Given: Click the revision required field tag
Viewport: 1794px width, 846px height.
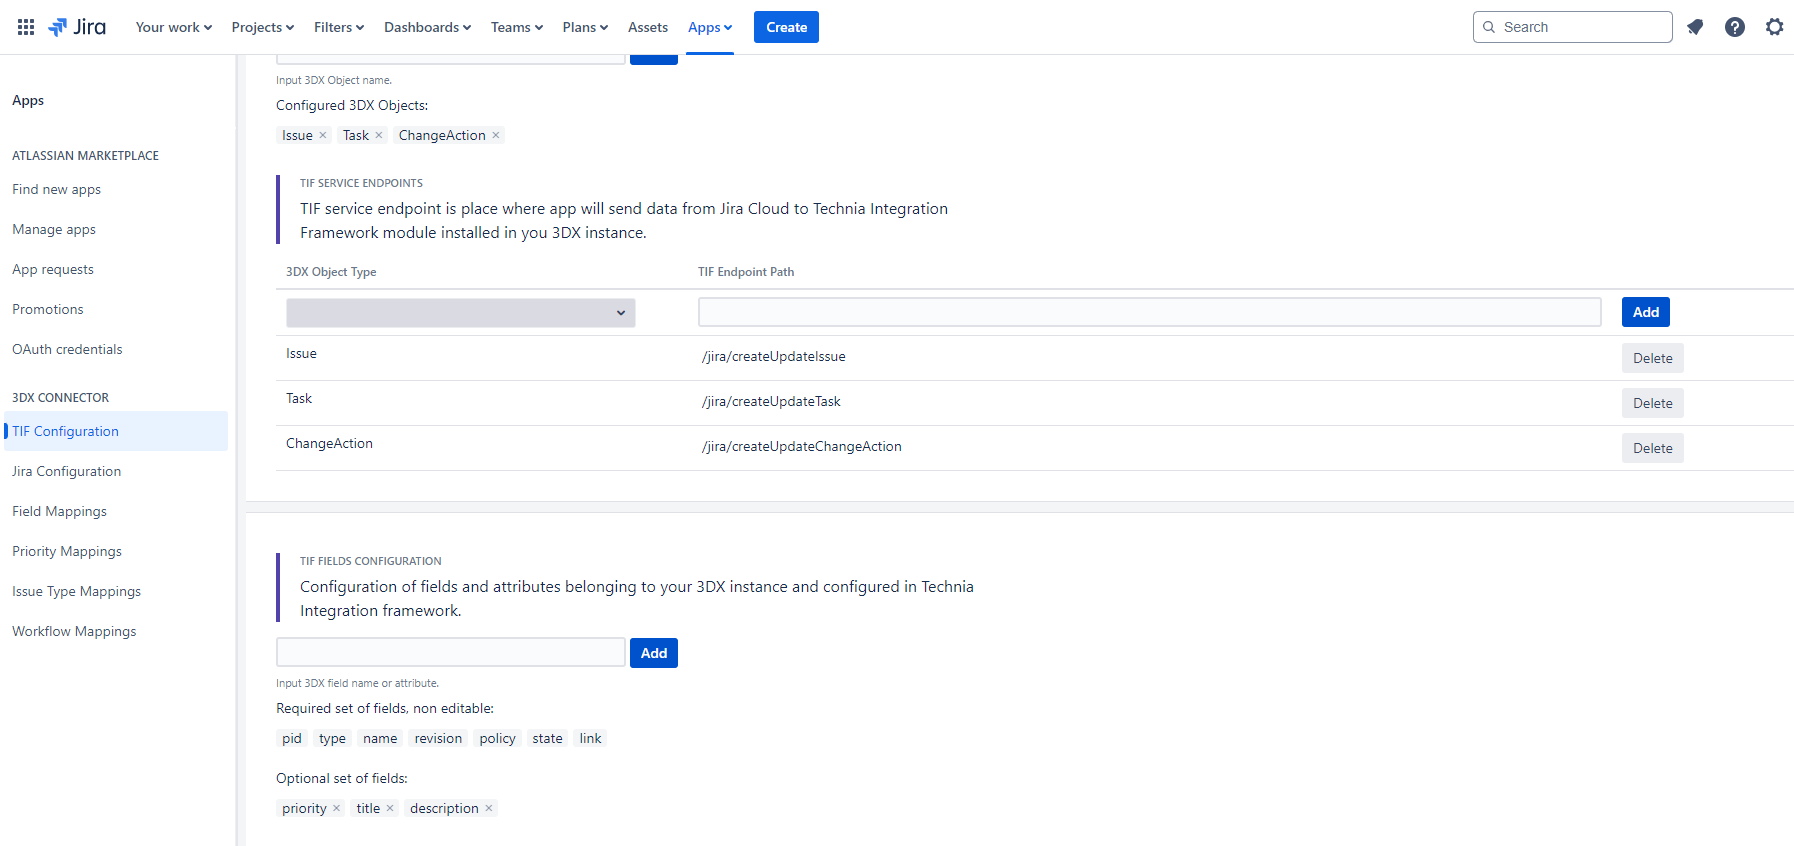Looking at the screenshot, I should point(438,738).
